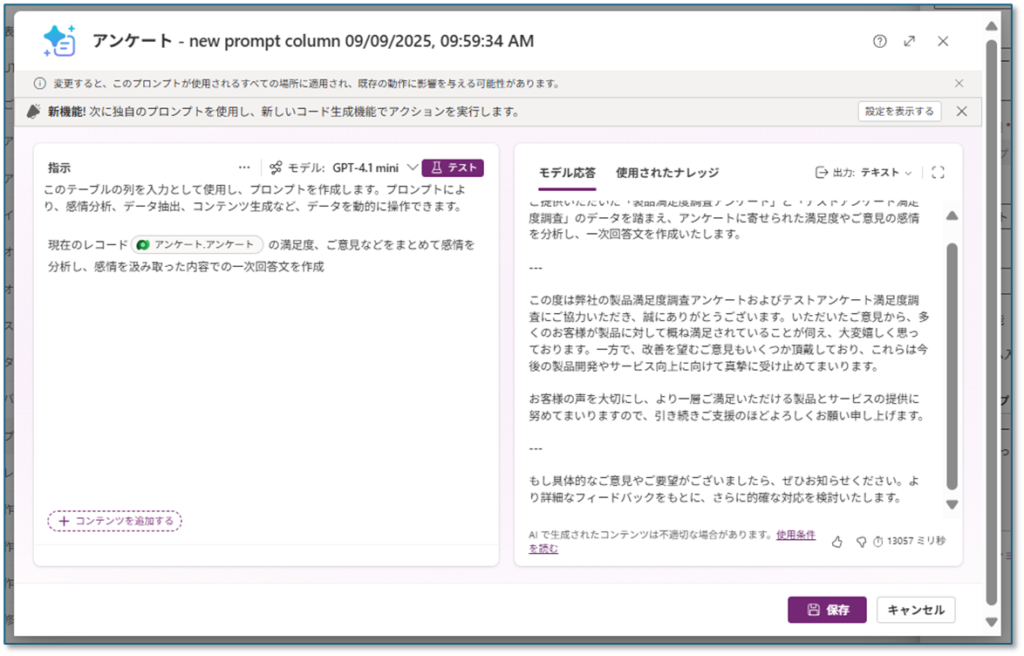Dismiss the change warning info banner
1024x656 pixels.
pyautogui.click(x=959, y=83)
